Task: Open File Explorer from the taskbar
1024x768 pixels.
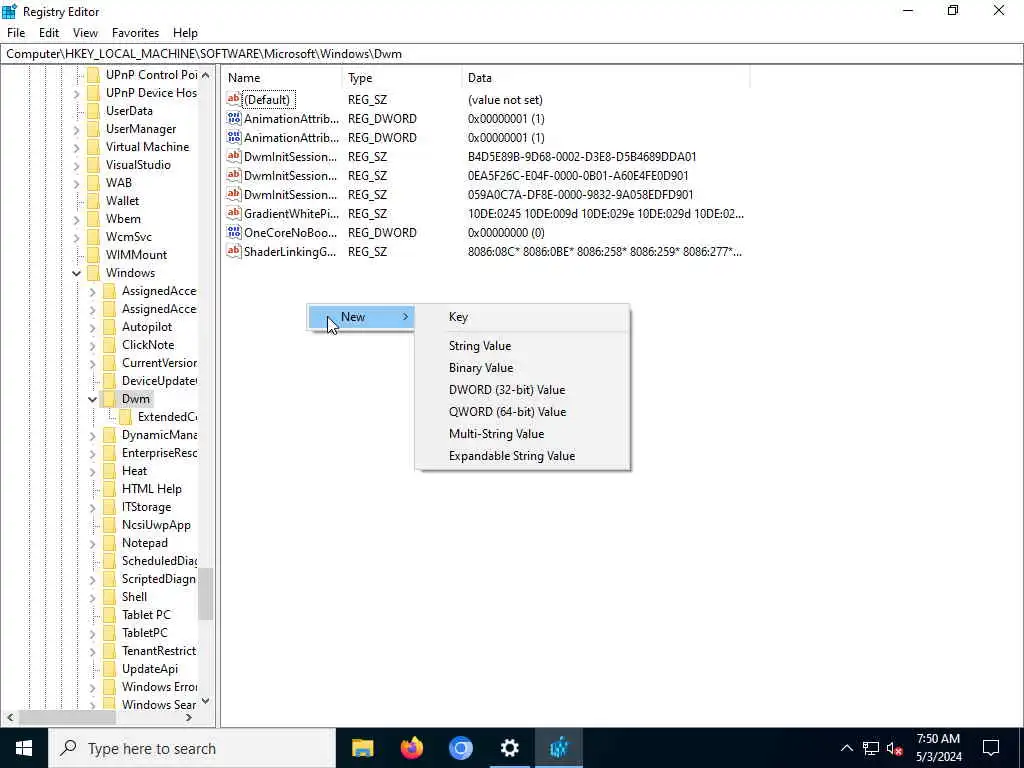Action: point(362,748)
